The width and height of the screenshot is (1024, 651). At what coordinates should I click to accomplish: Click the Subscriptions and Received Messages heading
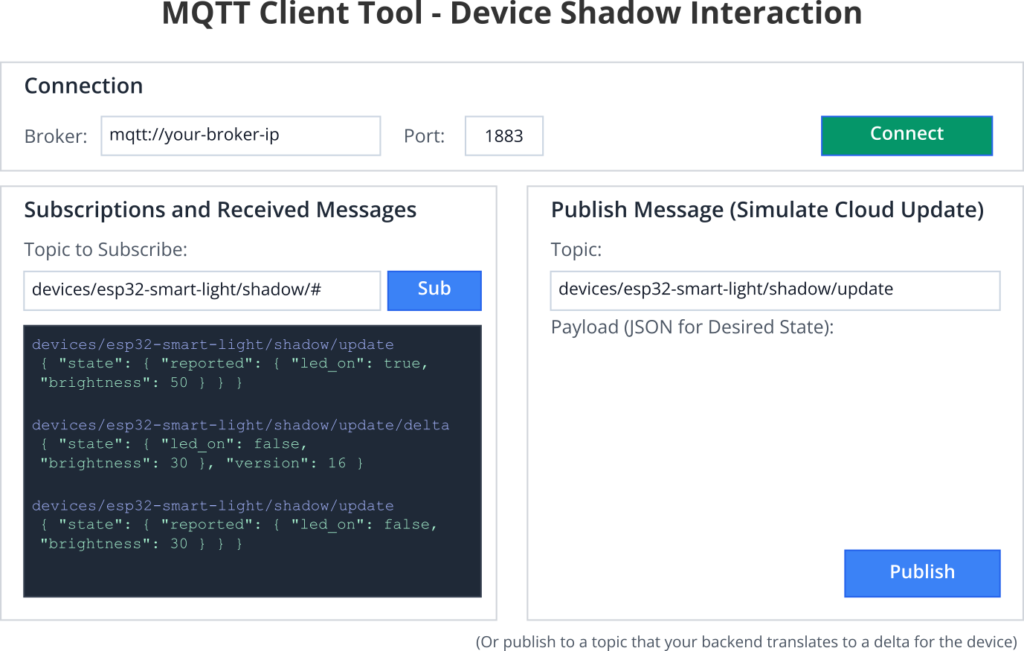[220, 210]
